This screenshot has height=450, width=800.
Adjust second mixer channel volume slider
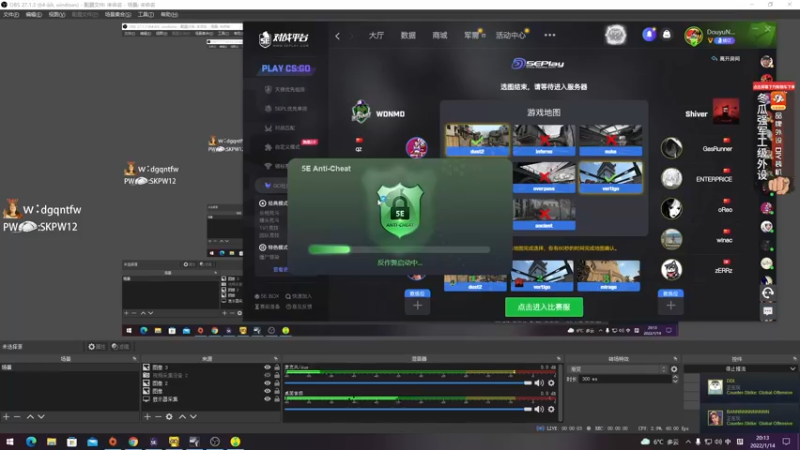pos(408,409)
